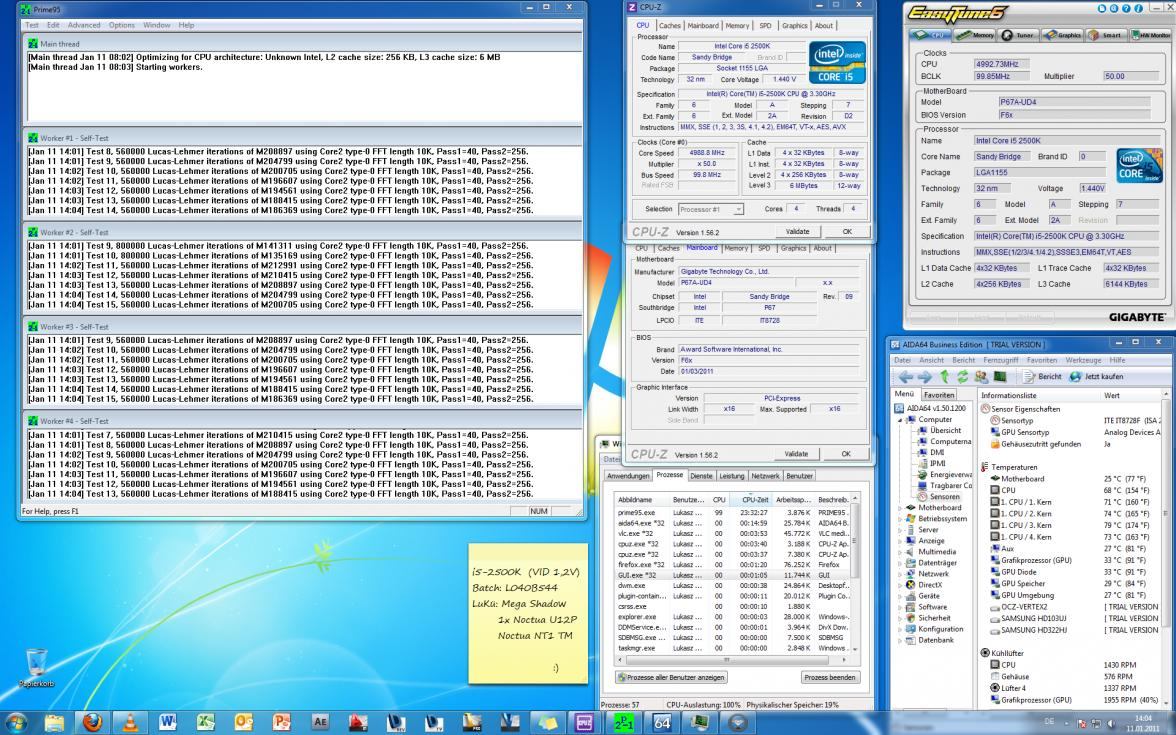Open Microsoft Excel from the taskbar
This screenshot has width=1176, height=735.
click(206, 722)
